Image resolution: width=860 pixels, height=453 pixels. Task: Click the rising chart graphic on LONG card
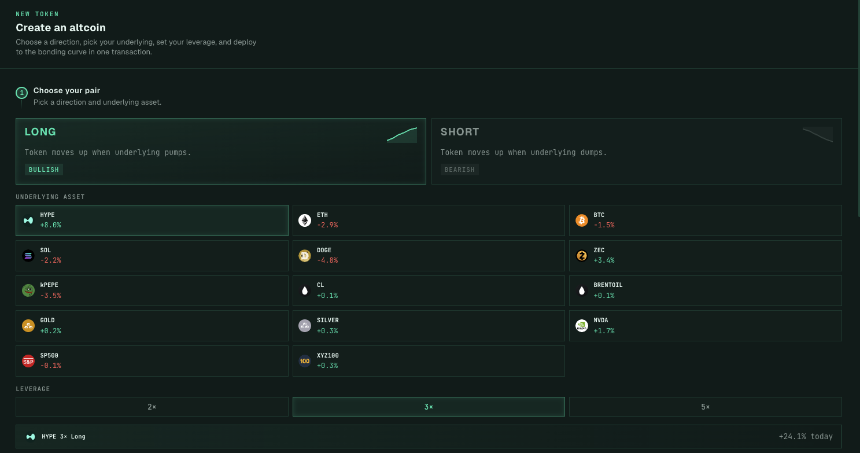(x=402, y=134)
